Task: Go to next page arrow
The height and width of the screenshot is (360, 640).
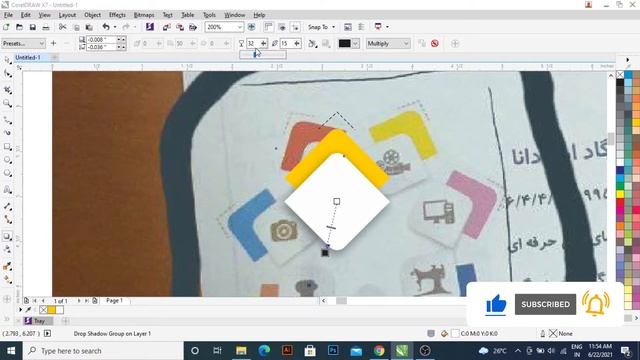Action: point(79,301)
